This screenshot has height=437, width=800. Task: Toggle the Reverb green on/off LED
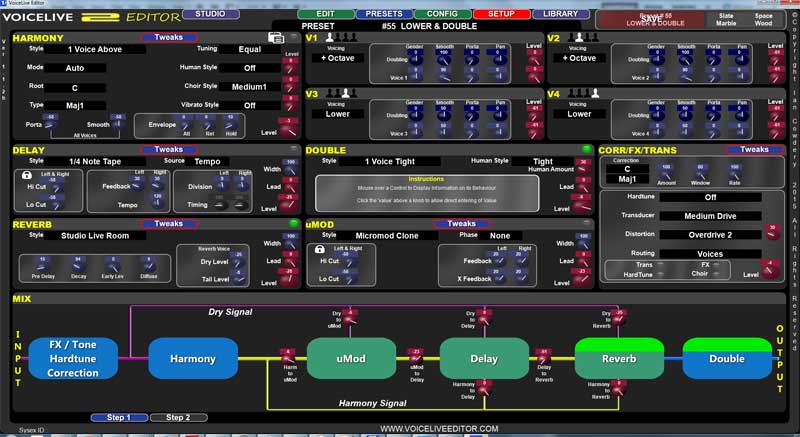[295, 224]
